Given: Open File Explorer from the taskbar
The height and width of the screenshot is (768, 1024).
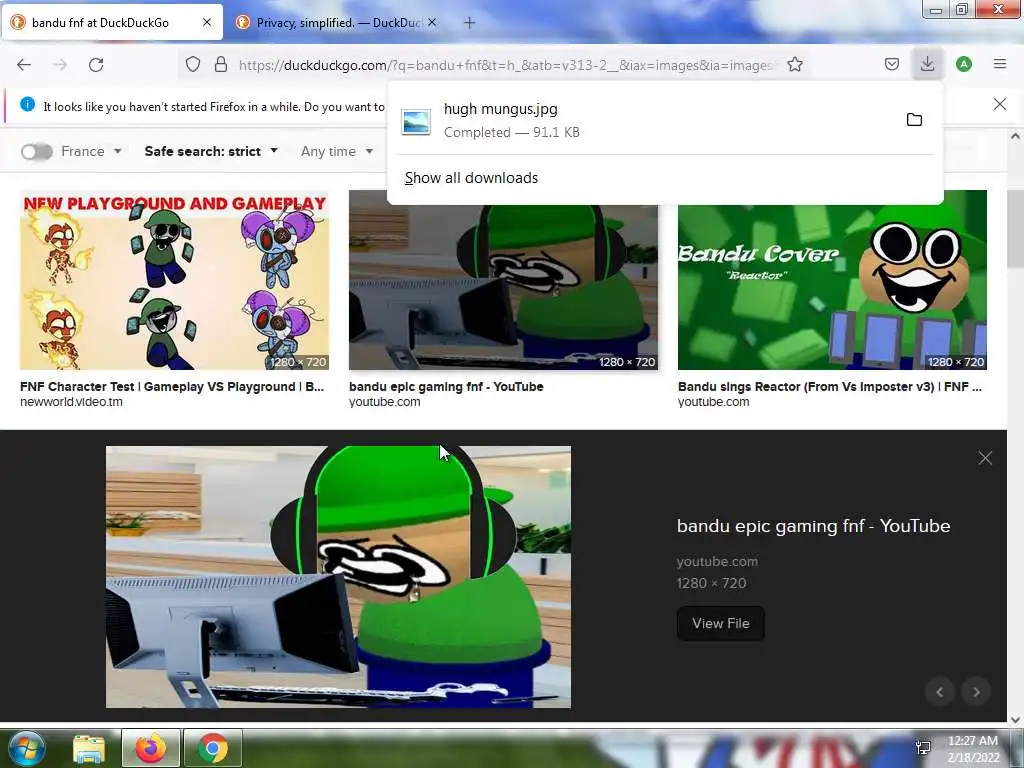Looking at the screenshot, I should [x=89, y=748].
